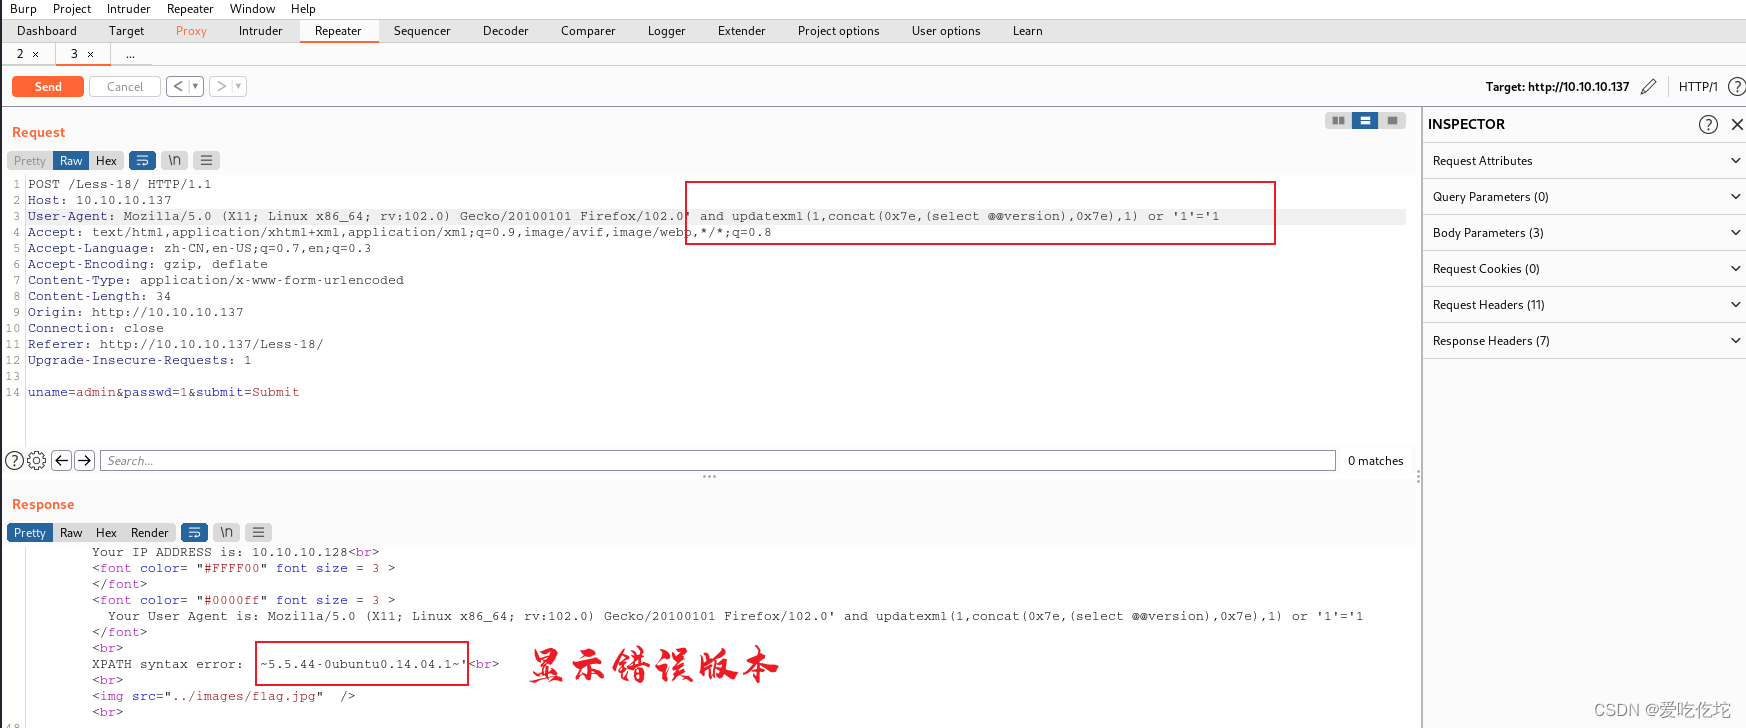
Task: Toggle the HTTP/1 protocol label
Action: (1698, 87)
